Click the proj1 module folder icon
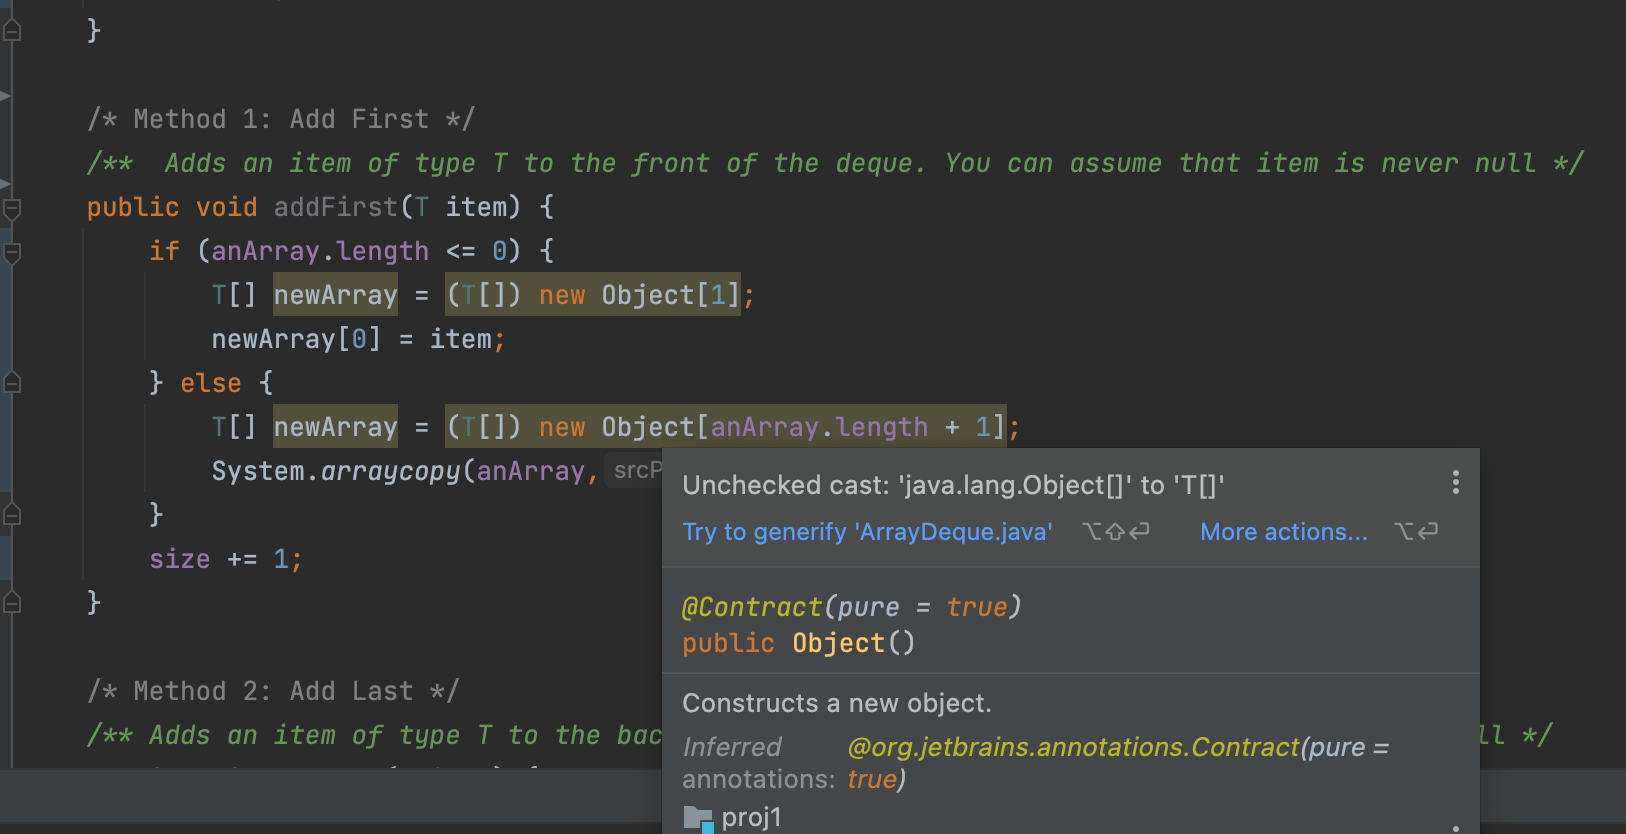The image size is (1626, 834). point(697,818)
